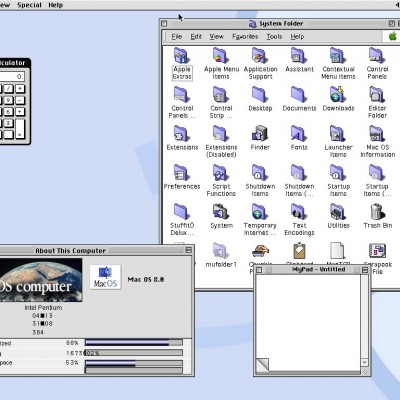Click the 88% memory usage bar
Image resolution: width=400 pixels, height=400 pixels.
[134, 342]
